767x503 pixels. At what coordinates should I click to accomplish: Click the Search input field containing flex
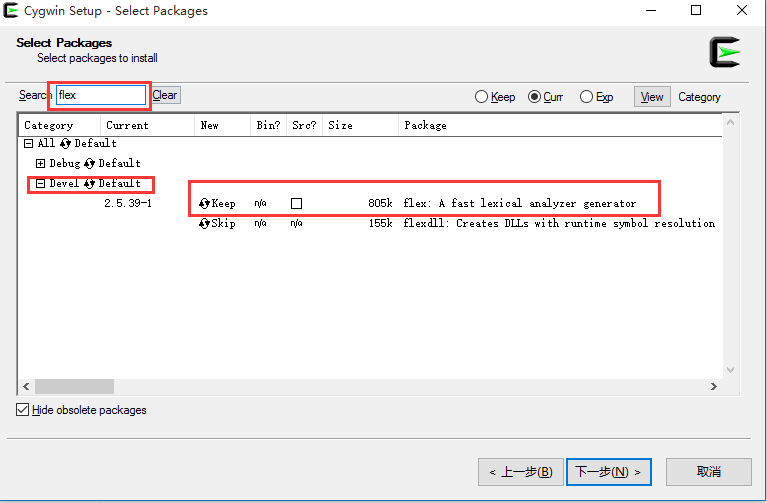[x=101, y=95]
